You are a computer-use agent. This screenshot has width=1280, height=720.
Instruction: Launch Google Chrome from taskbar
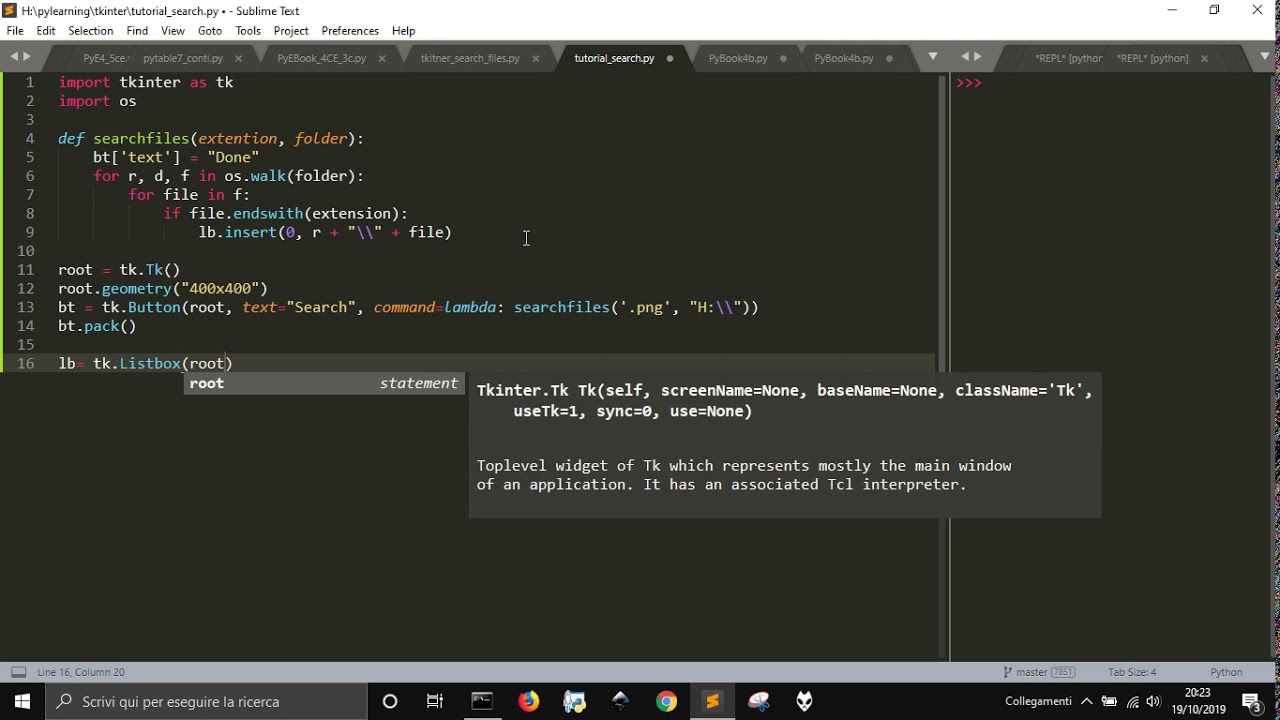pos(666,701)
